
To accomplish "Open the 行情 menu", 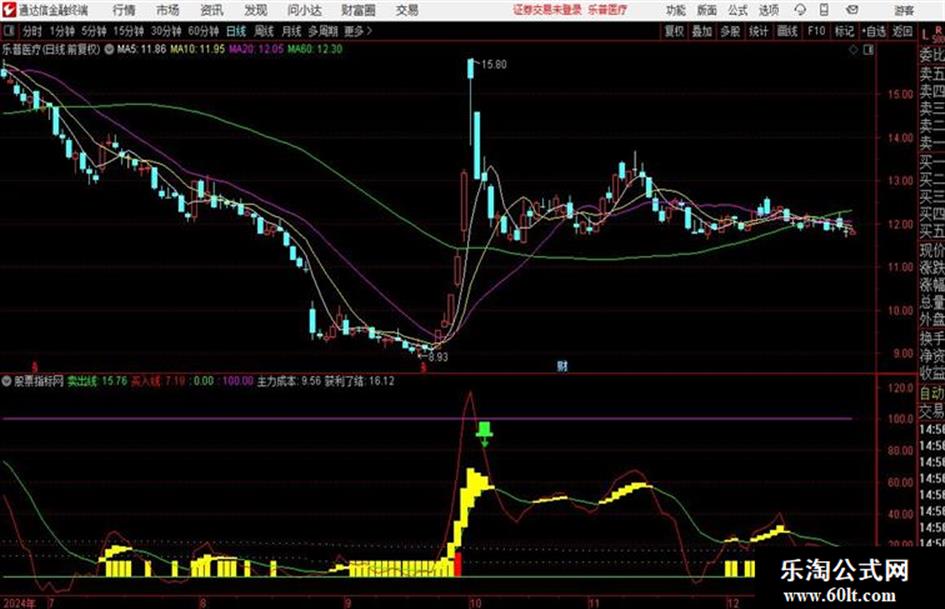I will coord(124,10).
